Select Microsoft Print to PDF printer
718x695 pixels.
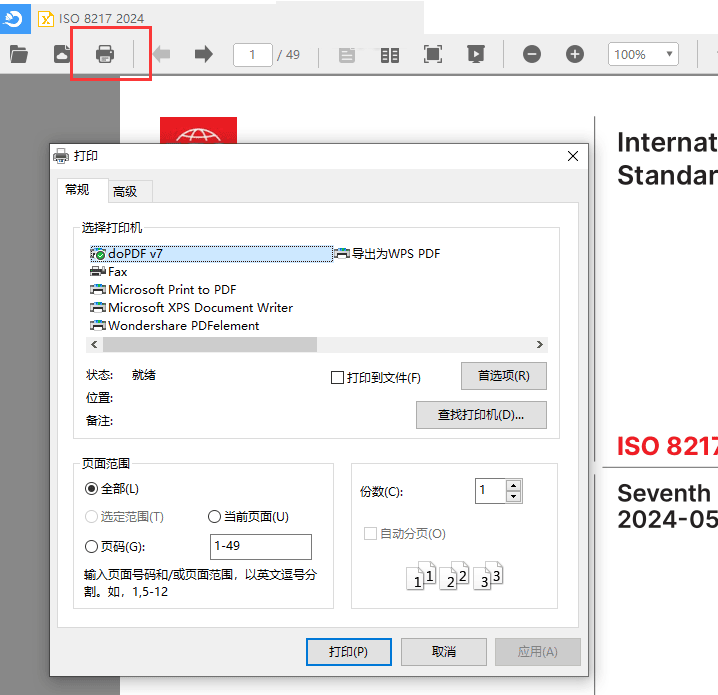(172, 290)
